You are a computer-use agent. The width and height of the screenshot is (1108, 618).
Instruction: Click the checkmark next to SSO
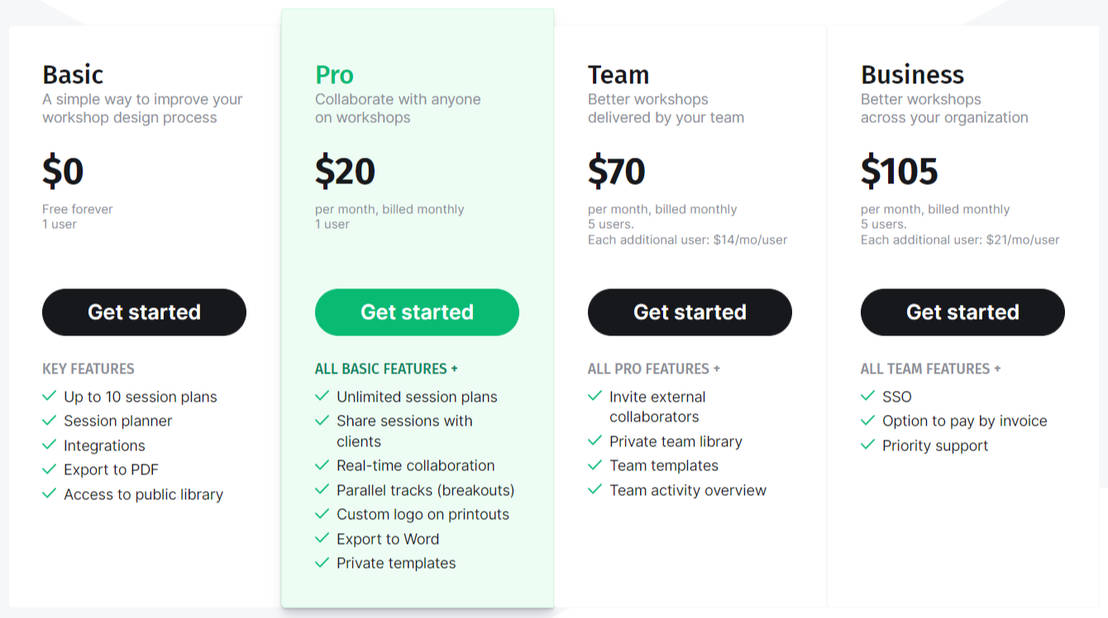pos(868,396)
